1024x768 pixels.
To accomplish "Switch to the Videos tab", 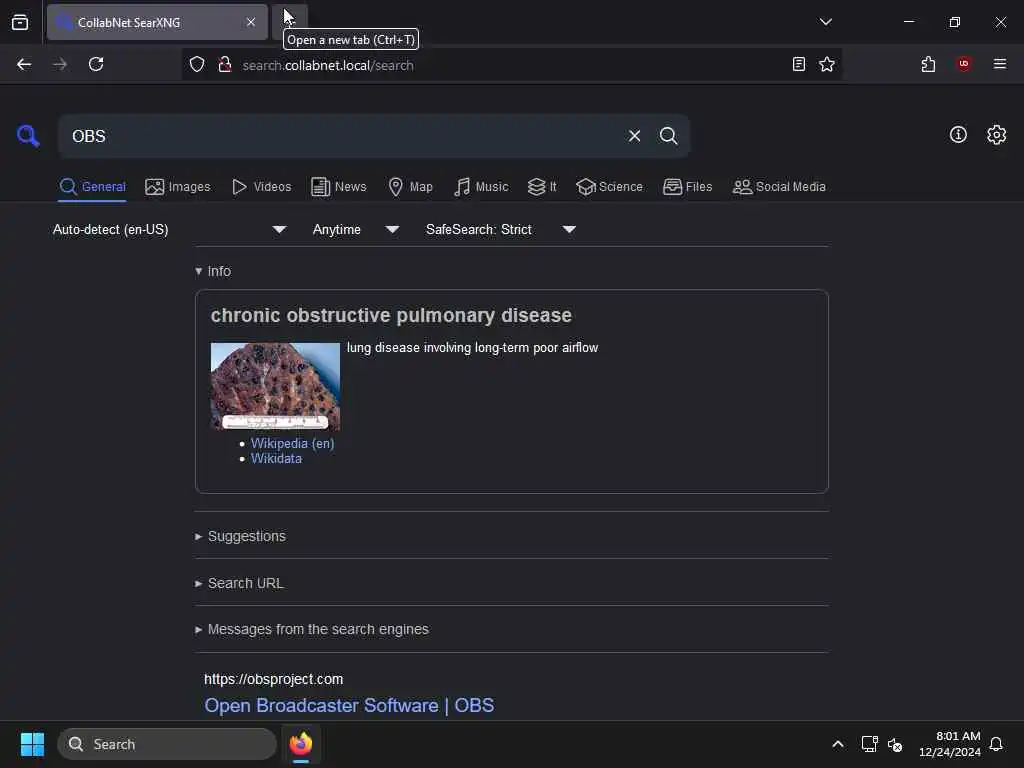I will 261,187.
